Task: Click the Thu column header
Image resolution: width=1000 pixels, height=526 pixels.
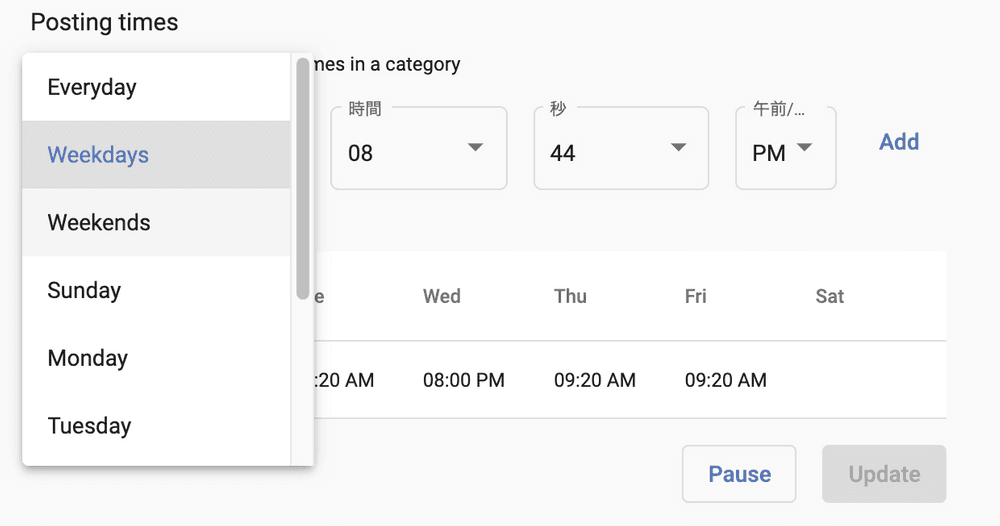Action: pos(570,296)
